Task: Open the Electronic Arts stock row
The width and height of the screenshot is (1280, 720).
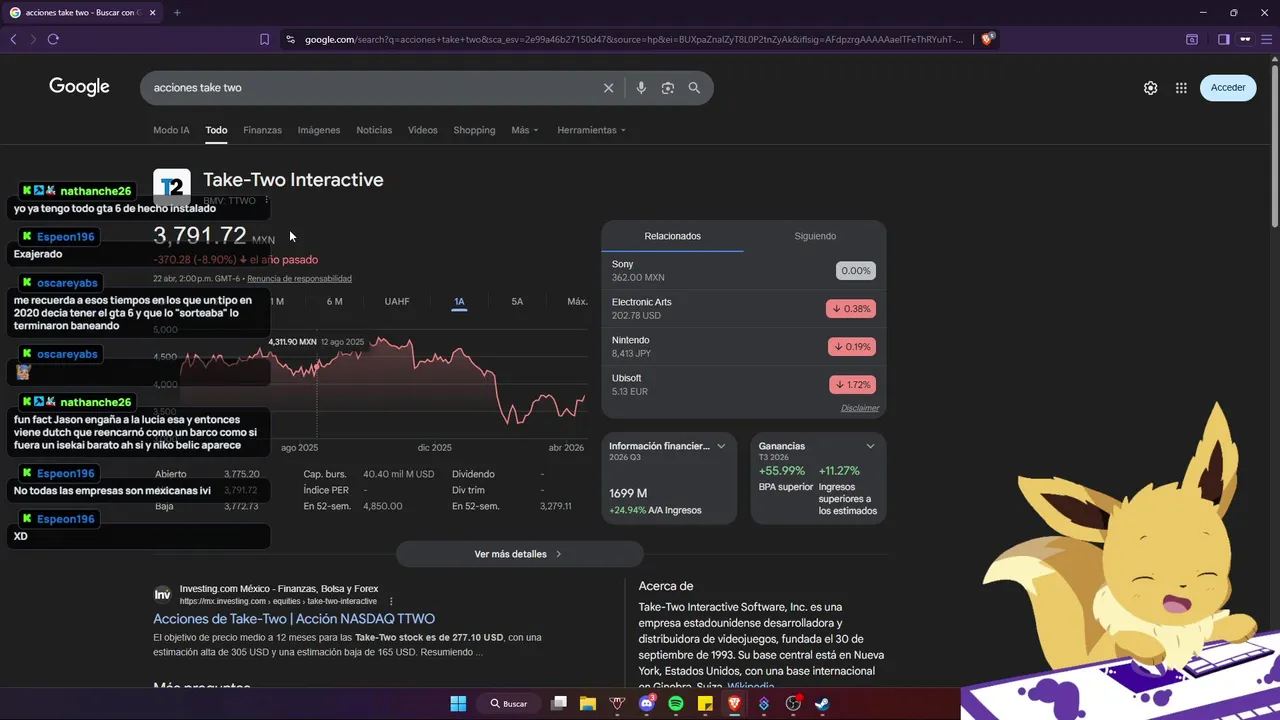Action: tap(743, 309)
